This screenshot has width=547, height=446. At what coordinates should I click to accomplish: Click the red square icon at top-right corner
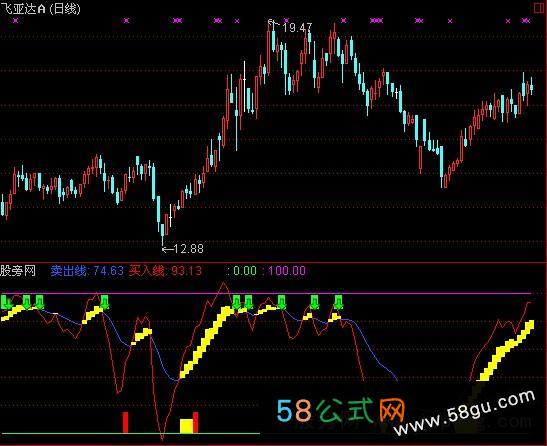coord(539,8)
